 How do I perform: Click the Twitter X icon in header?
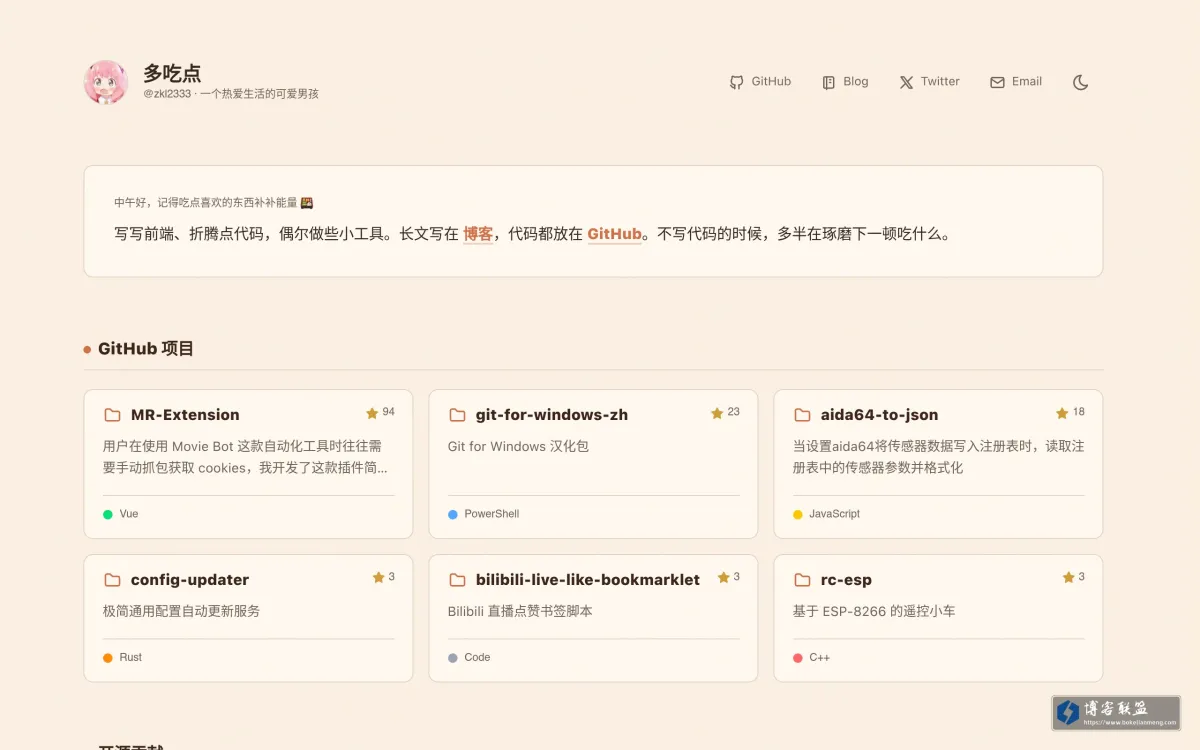tap(906, 82)
